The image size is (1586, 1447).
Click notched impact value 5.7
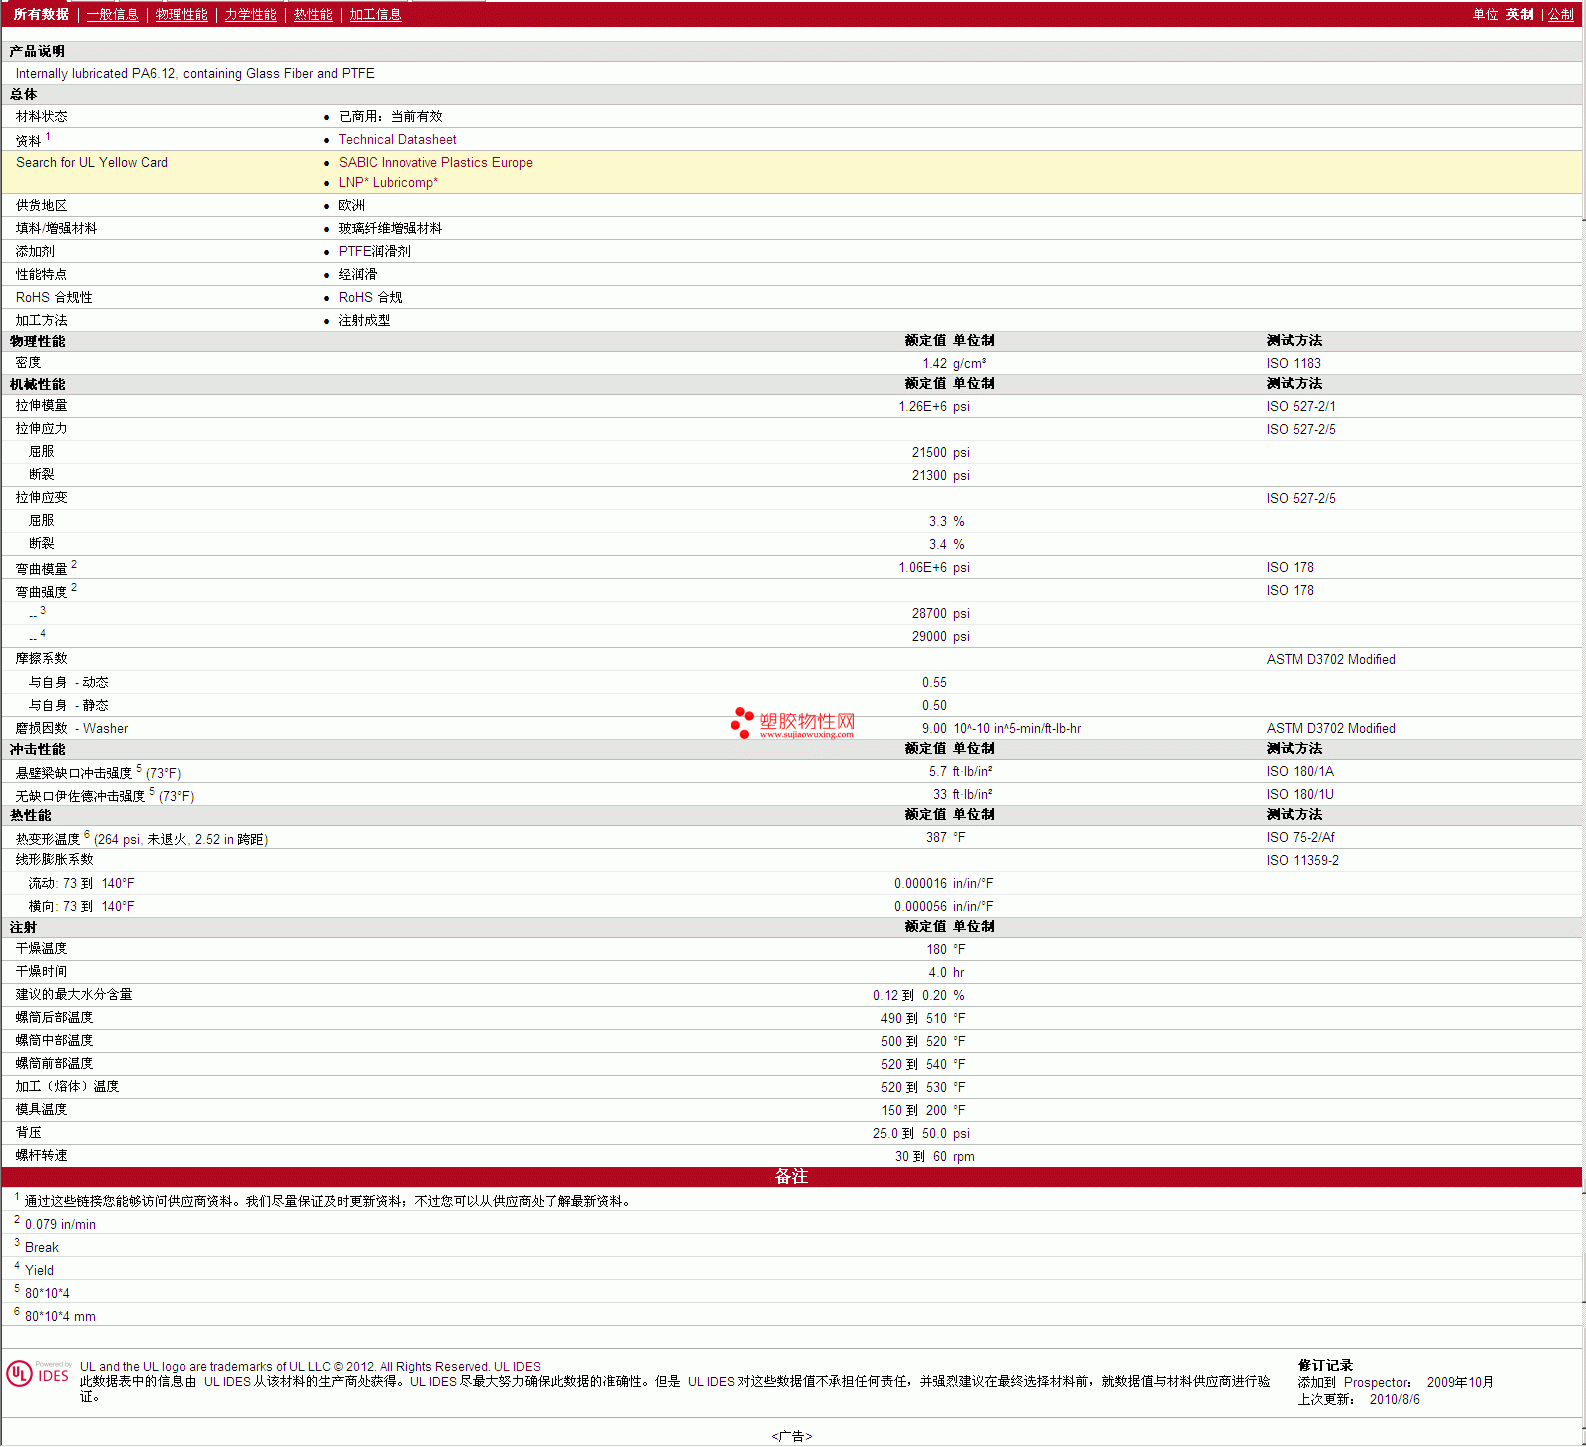937,772
